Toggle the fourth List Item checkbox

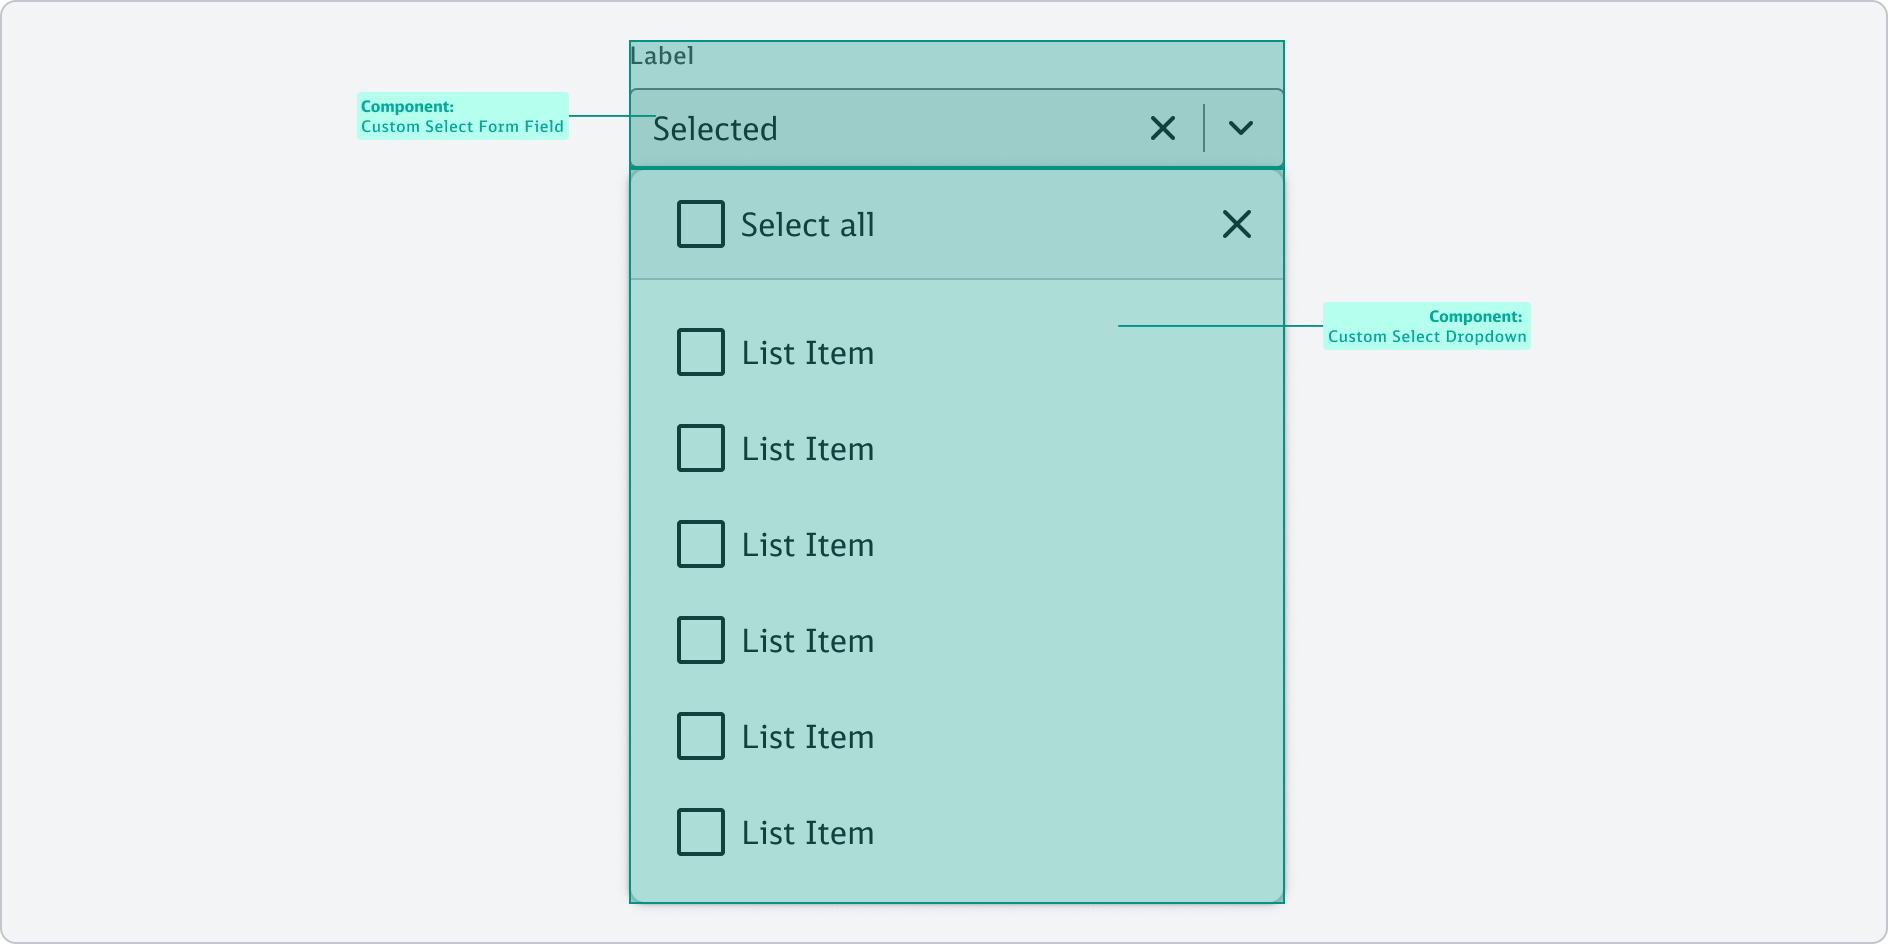pyautogui.click(x=701, y=640)
